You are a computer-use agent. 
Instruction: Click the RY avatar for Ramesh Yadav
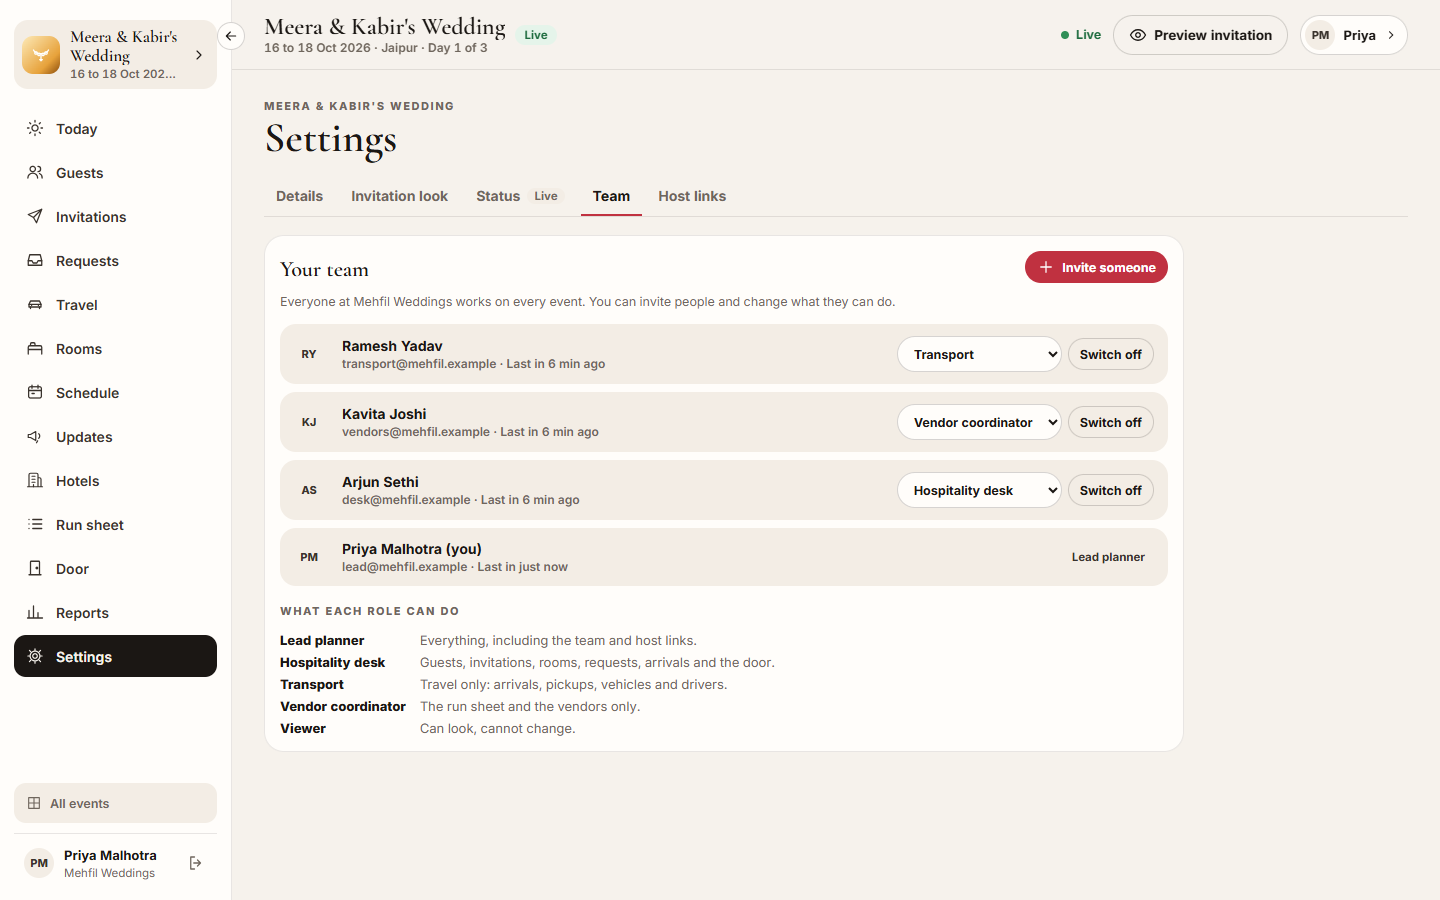tap(309, 354)
